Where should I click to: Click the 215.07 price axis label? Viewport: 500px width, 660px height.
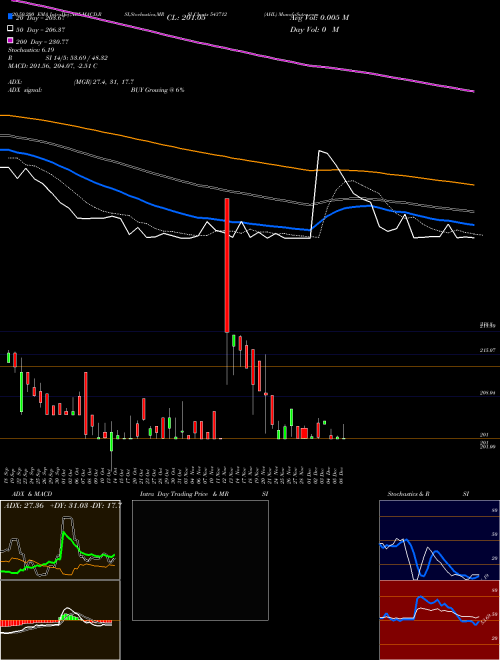tap(487, 350)
